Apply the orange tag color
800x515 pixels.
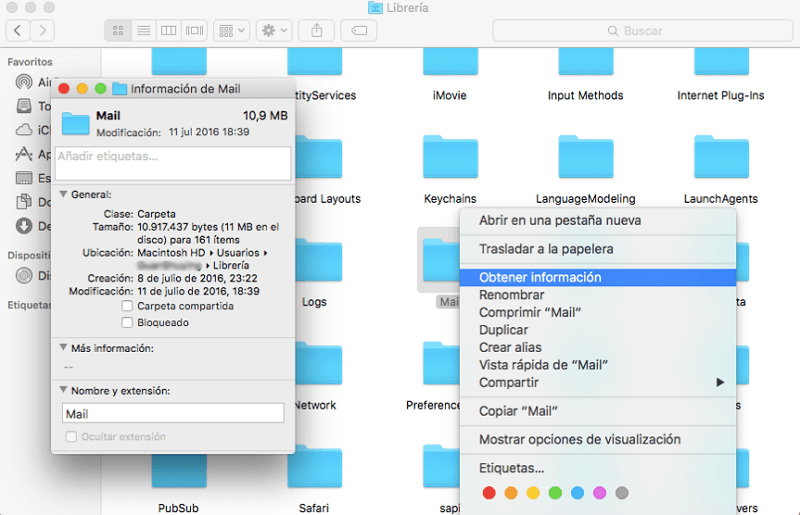click(511, 493)
